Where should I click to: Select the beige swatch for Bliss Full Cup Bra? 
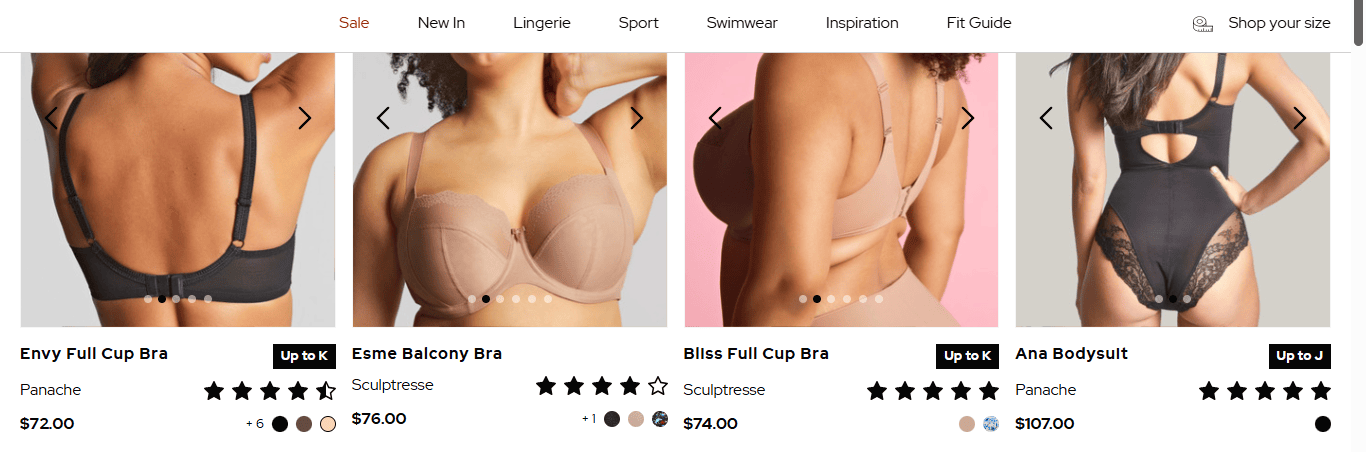967,424
